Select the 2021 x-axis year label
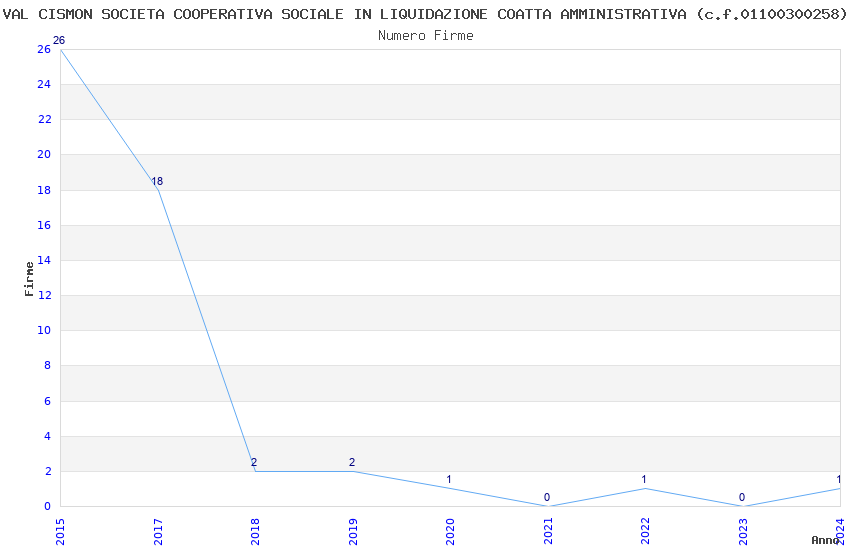The width and height of the screenshot is (850, 550). (x=548, y=532)
